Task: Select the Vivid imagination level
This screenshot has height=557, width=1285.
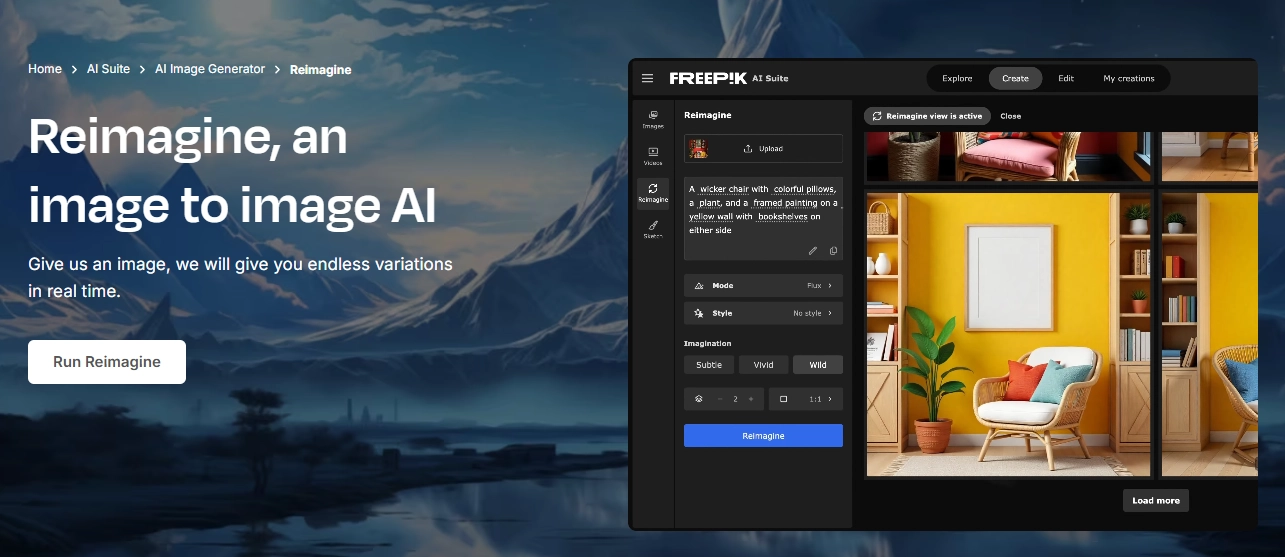Action: (763, 365)
